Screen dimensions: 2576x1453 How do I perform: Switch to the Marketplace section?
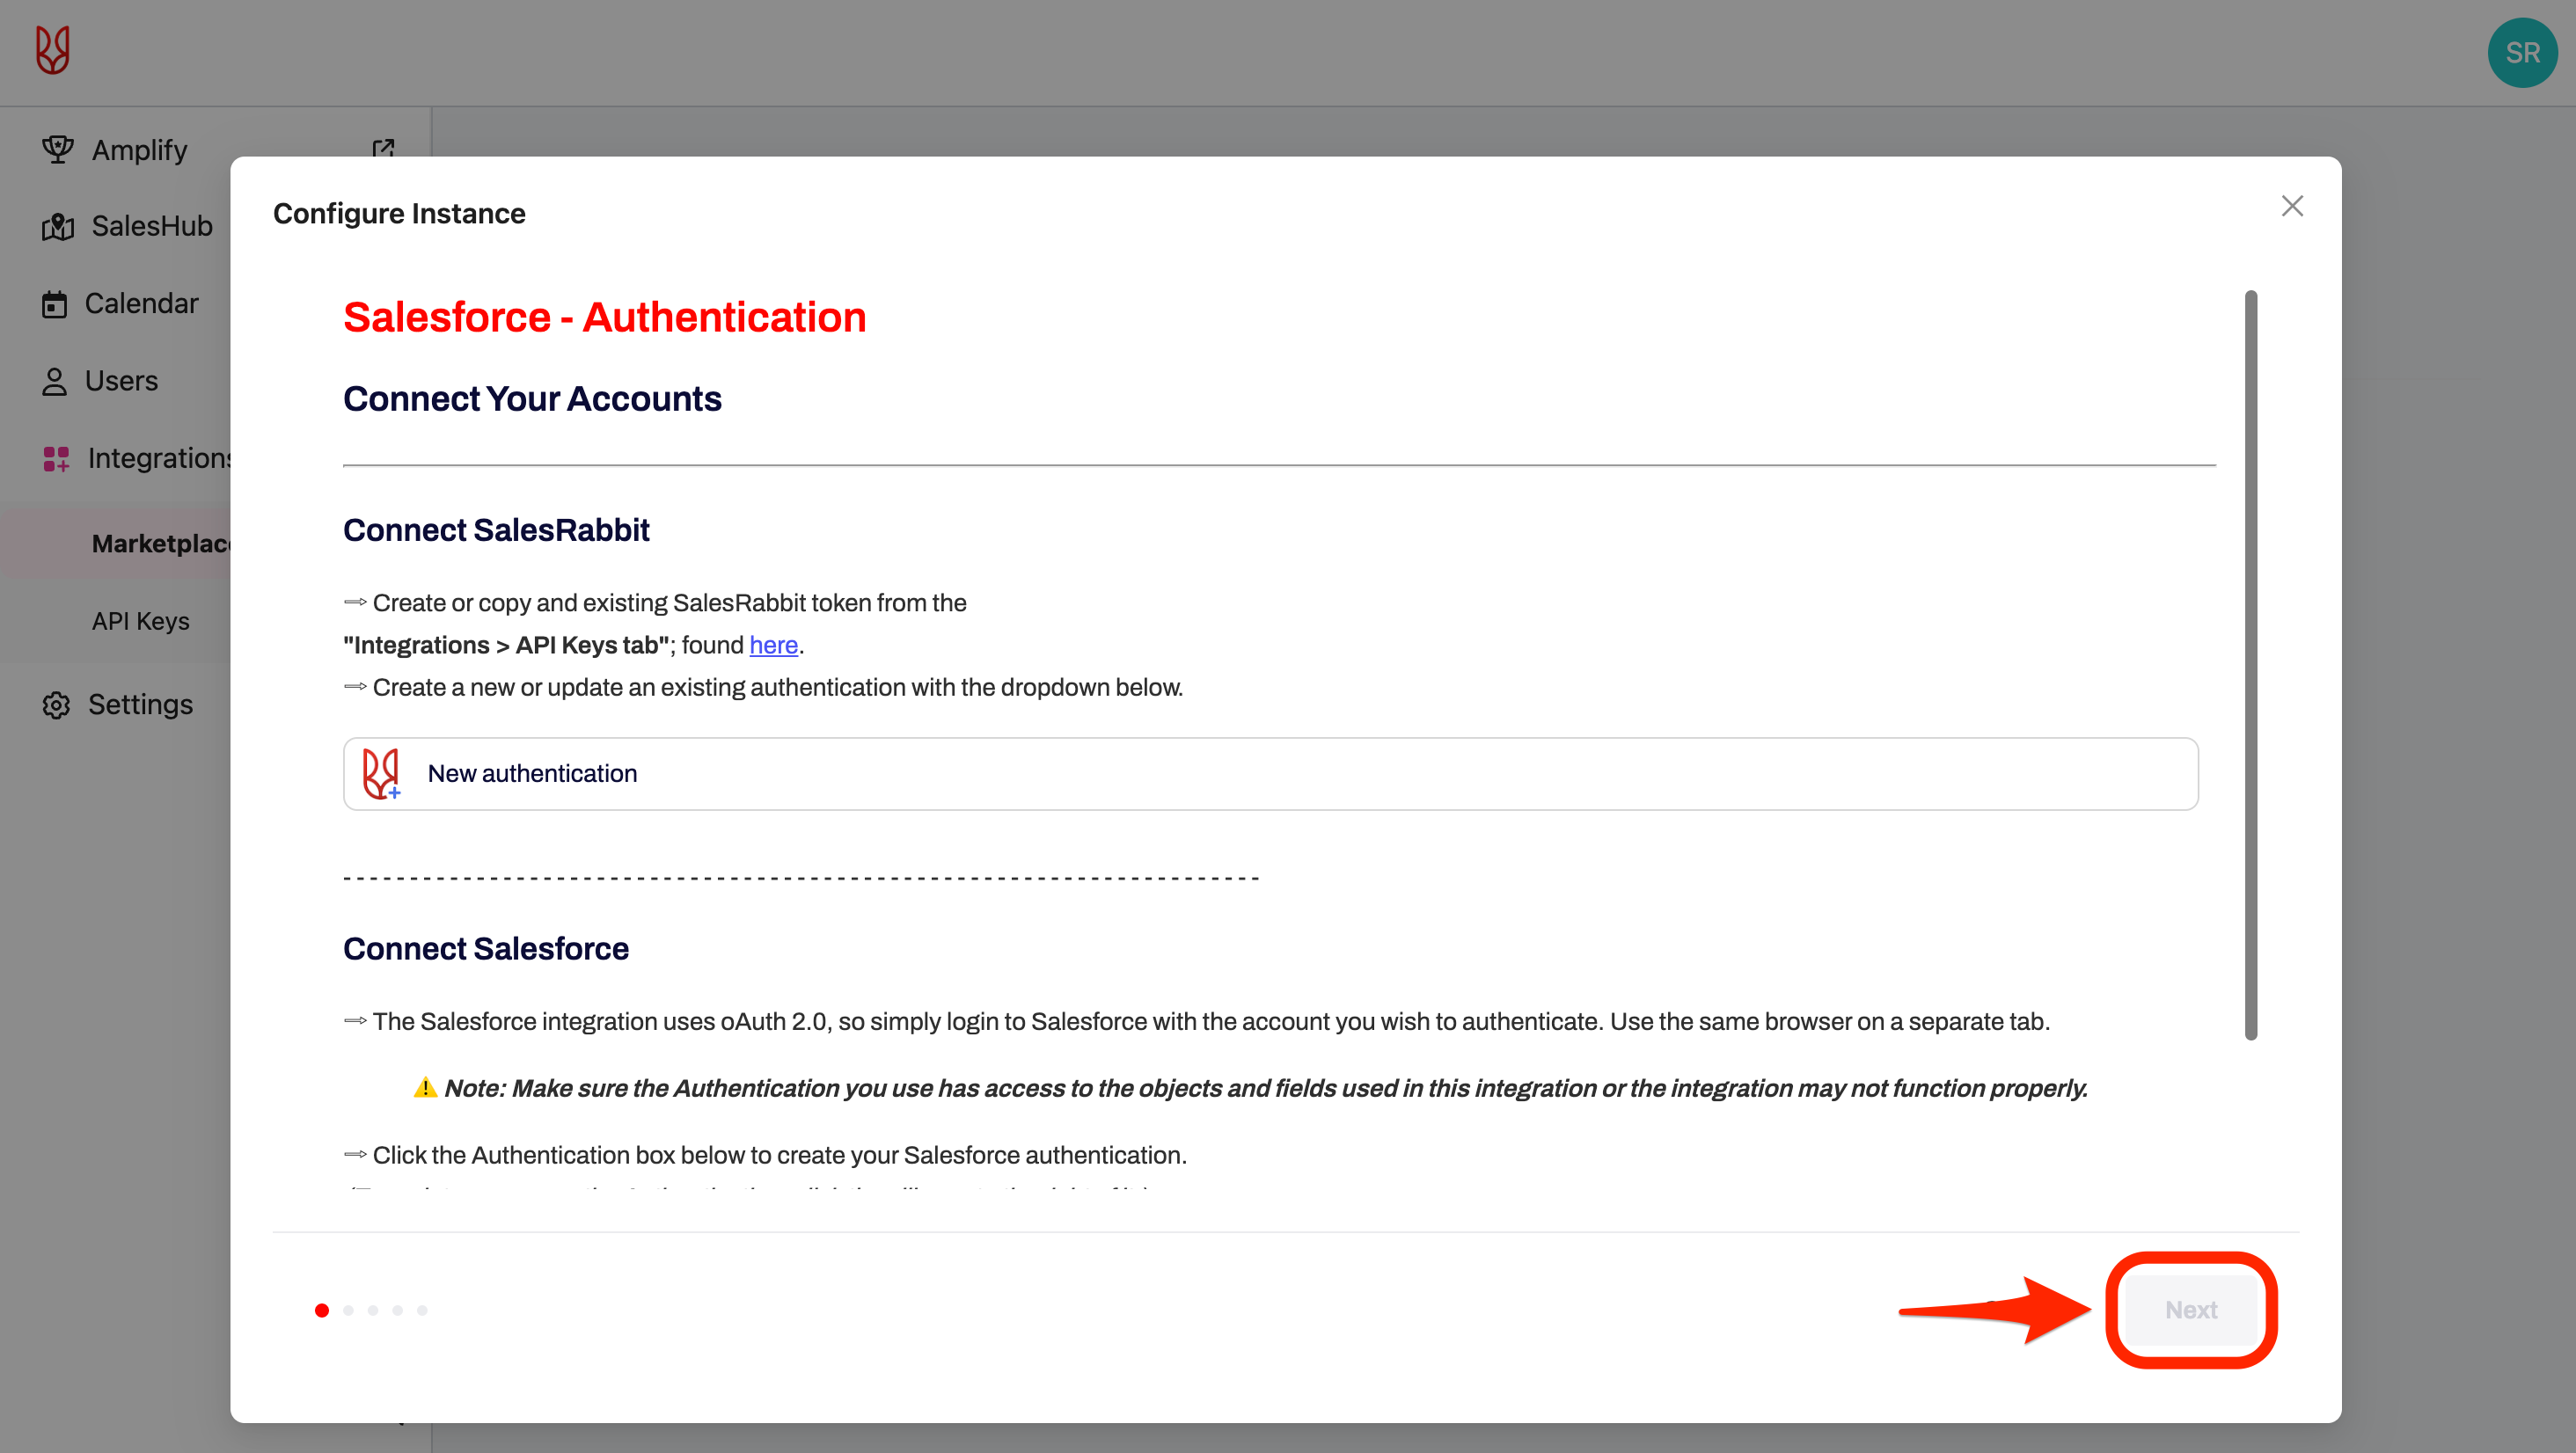tap(160, 543)
